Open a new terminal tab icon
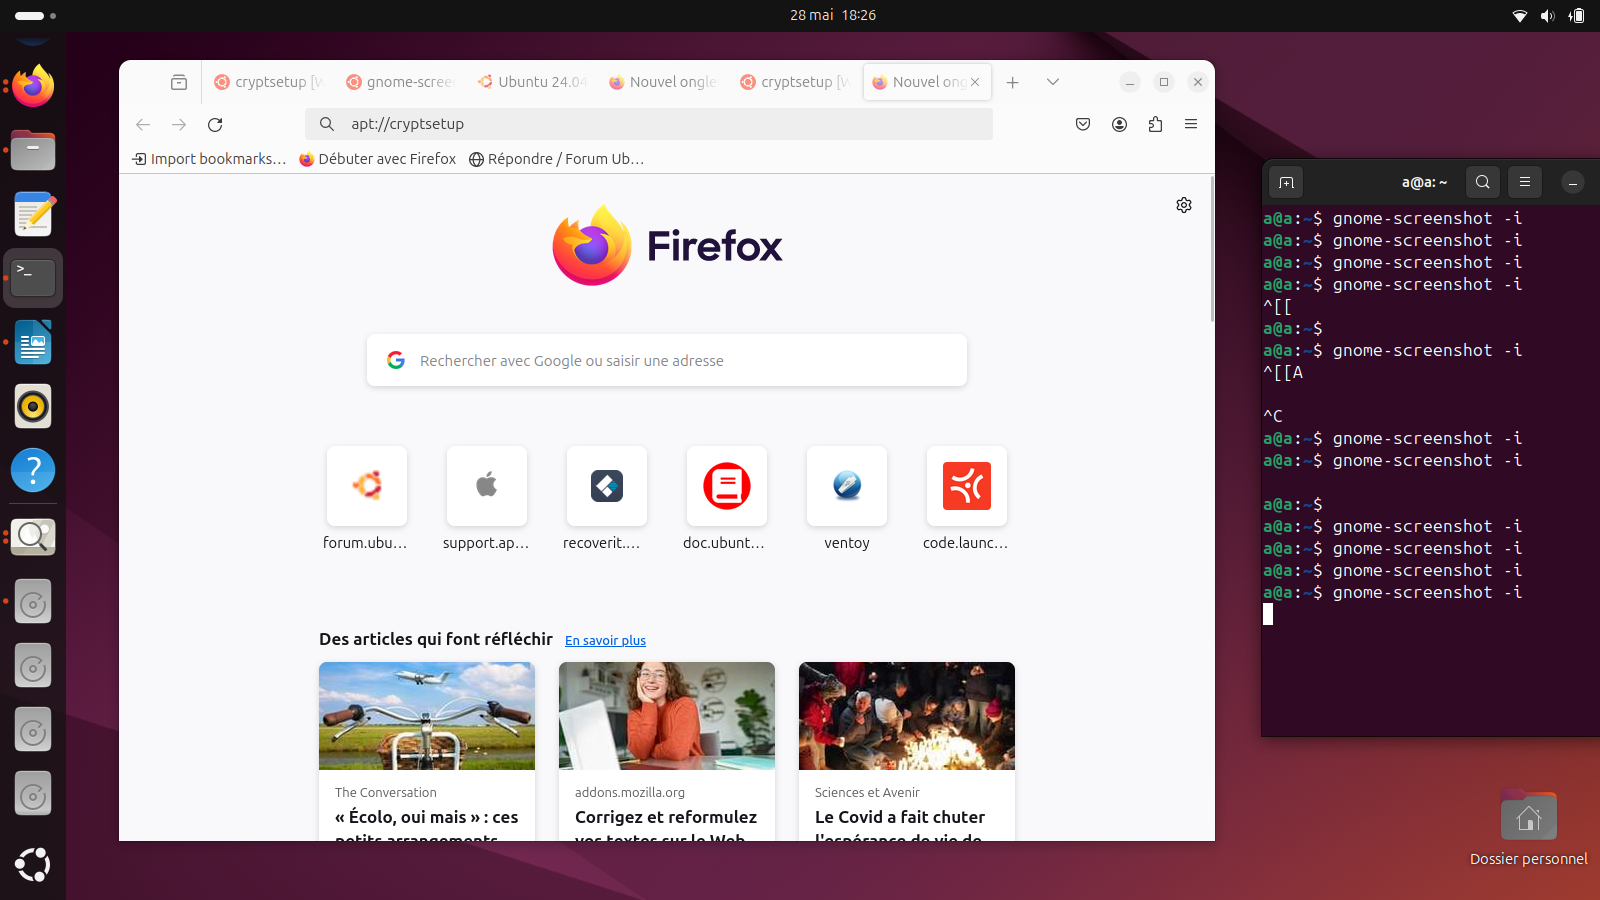 coord(1286,182)
